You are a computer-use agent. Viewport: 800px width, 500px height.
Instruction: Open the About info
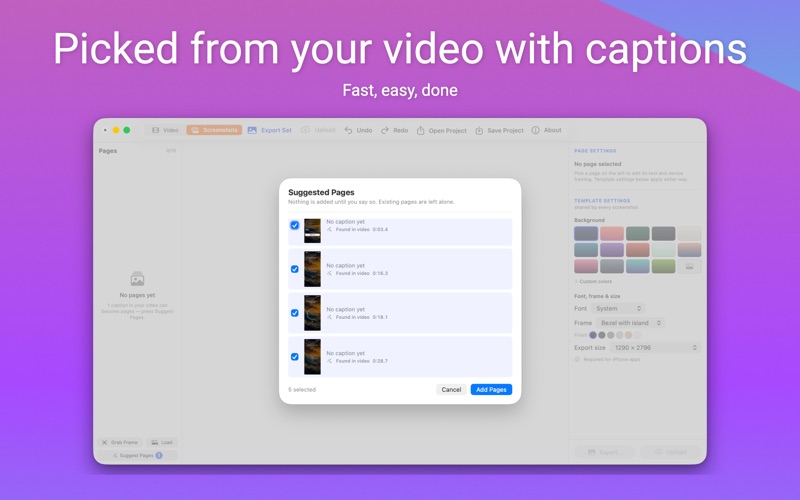546,130
